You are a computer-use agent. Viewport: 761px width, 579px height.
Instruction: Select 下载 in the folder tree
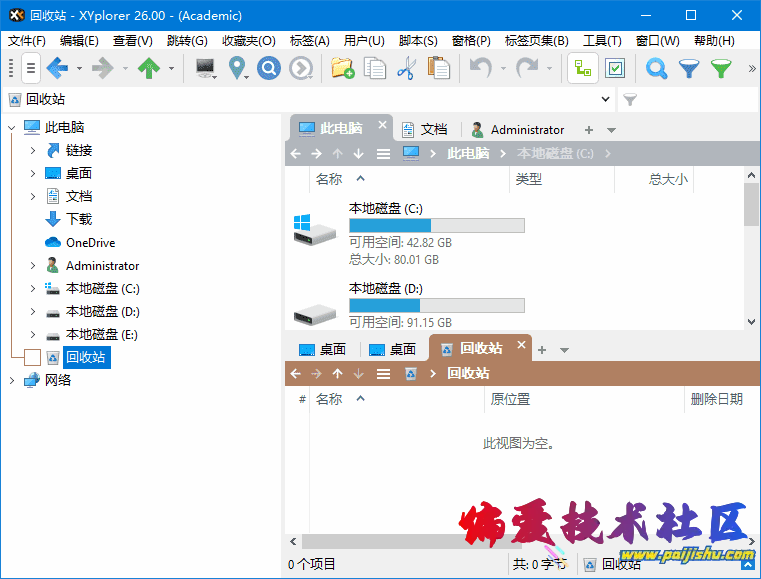point(79,219)
